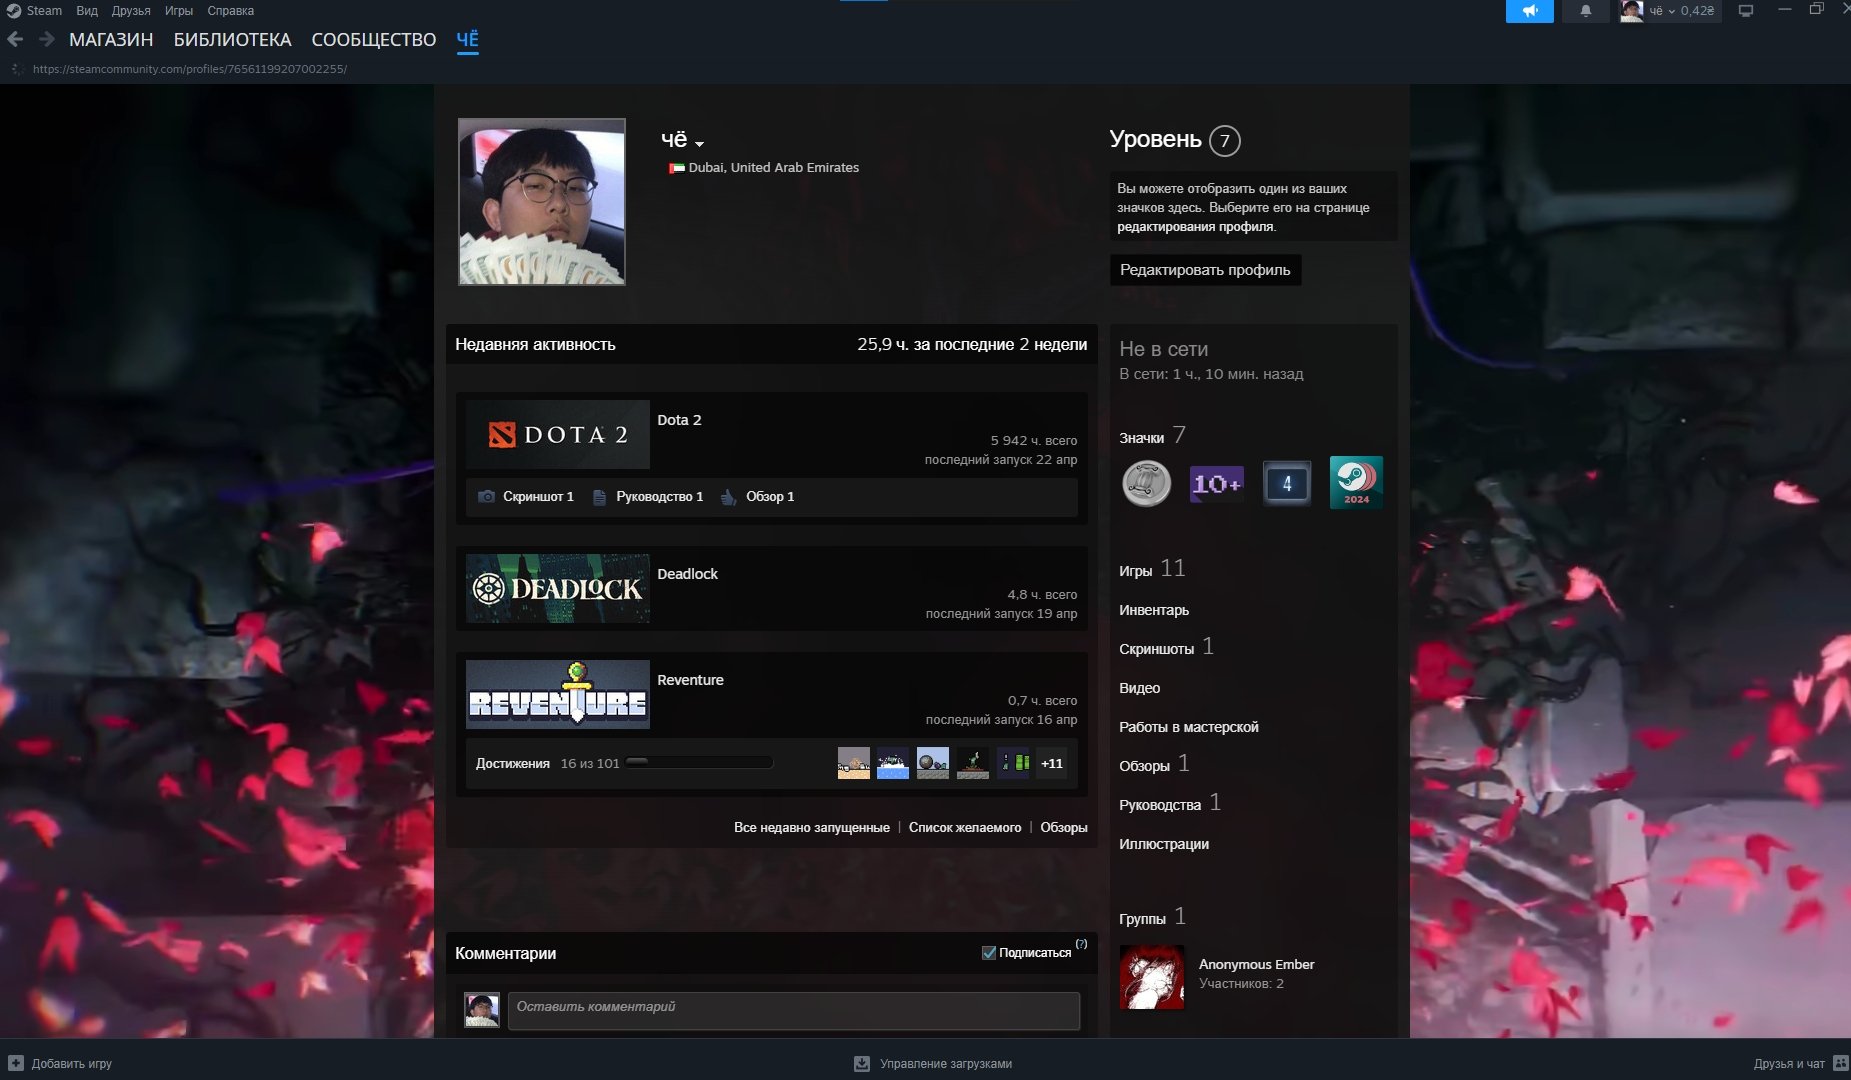The image size is (1851, 1080).
Task: Open the Anonymous Ember group name
Action: tap(1256, 964)
